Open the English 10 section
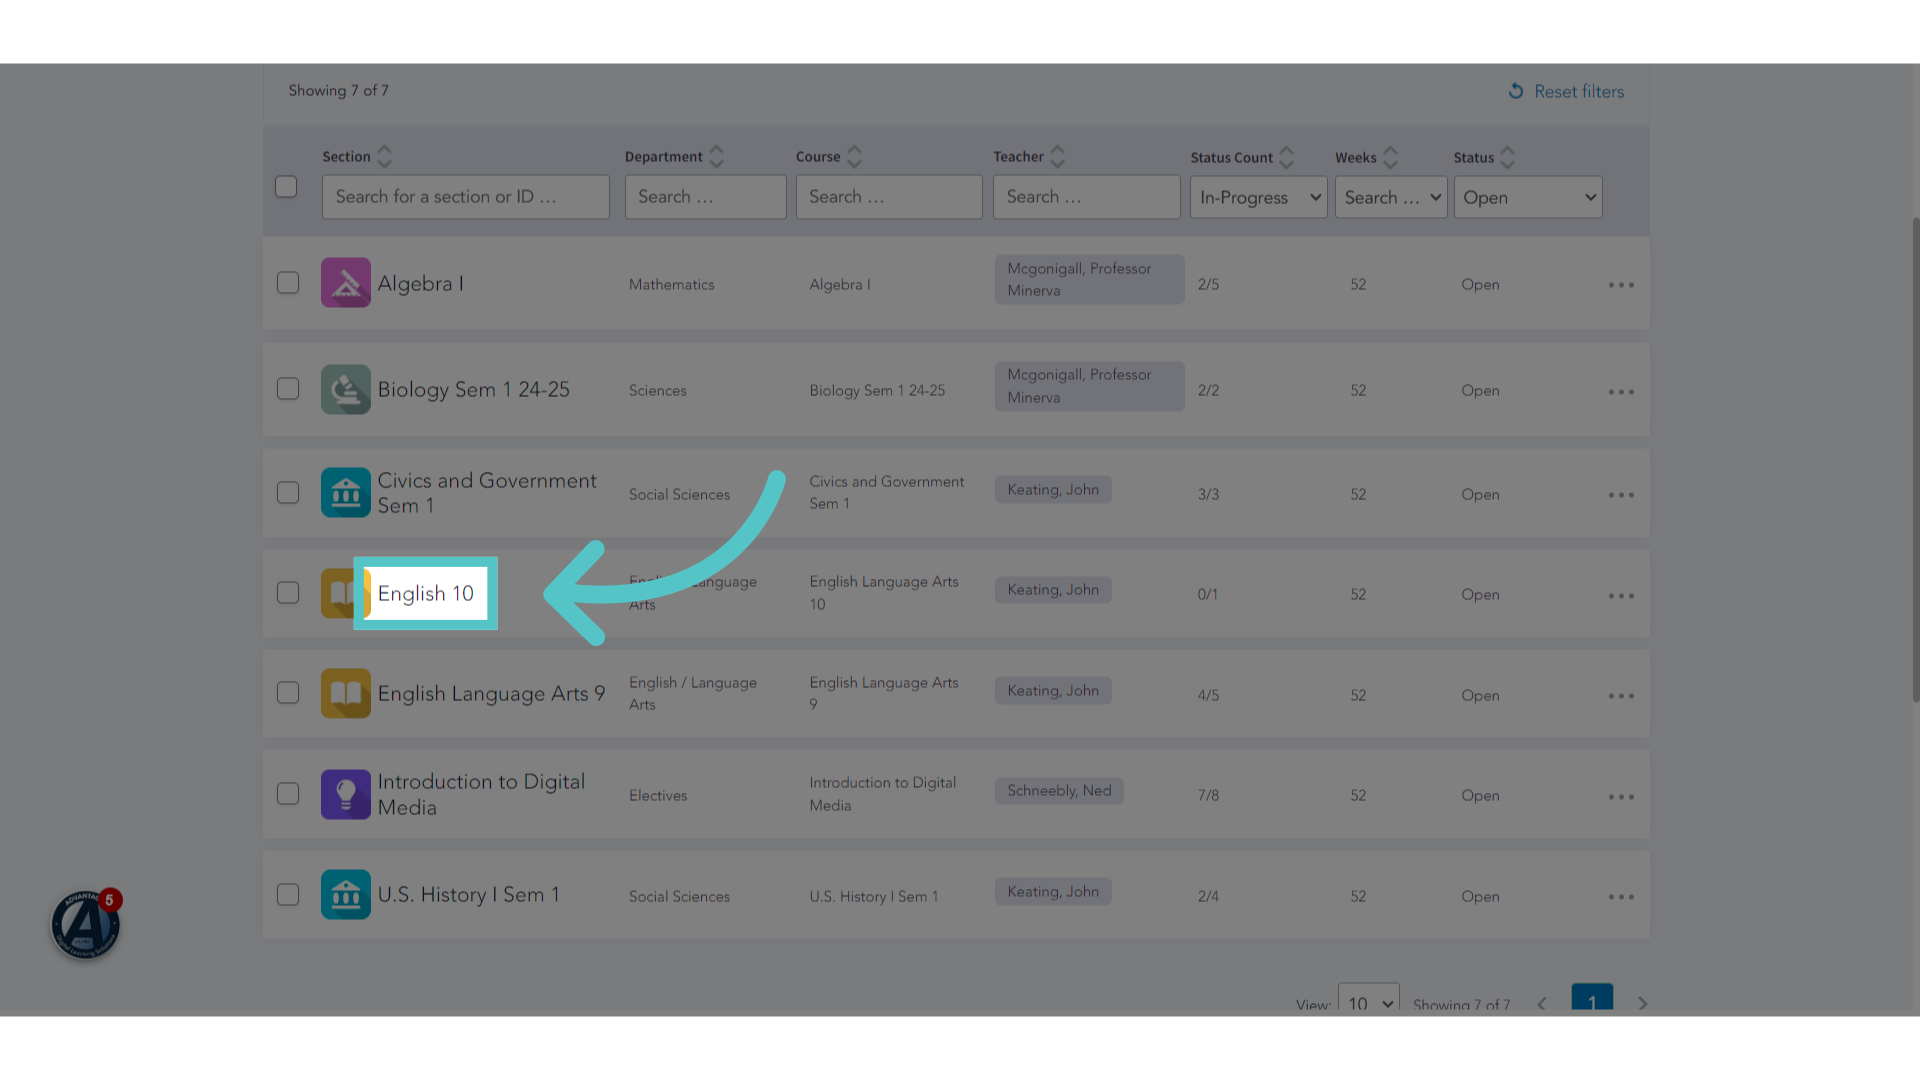 [426, 593]
